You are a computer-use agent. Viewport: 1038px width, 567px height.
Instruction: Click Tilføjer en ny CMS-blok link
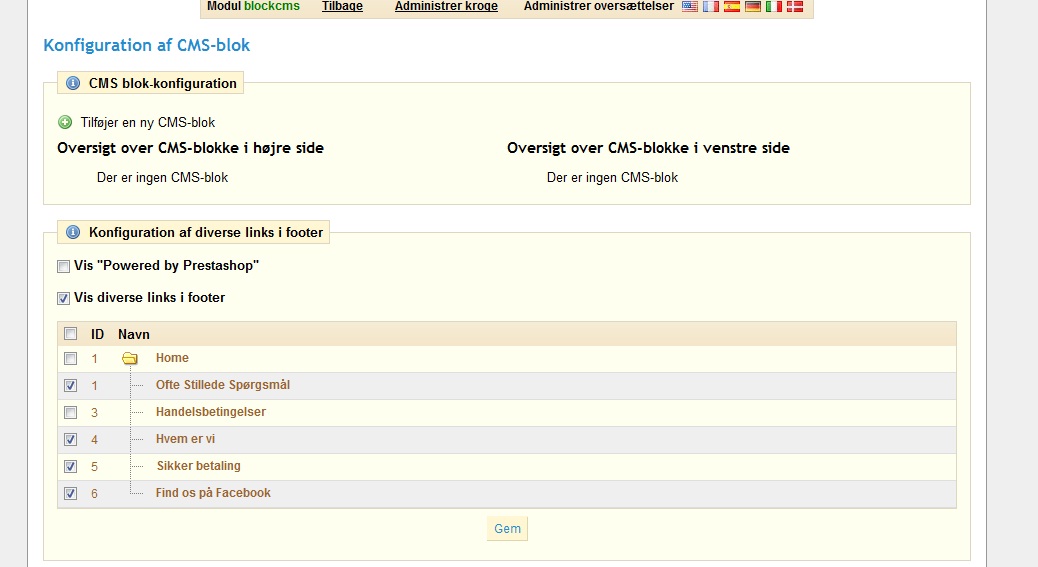[148, 123]
